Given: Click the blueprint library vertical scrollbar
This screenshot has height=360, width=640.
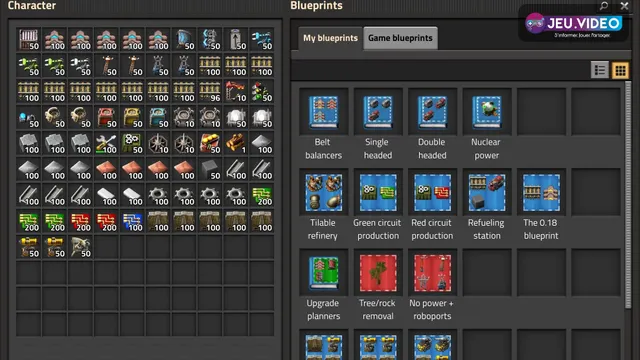Looking at the screenshot, I should click(628, 195).
